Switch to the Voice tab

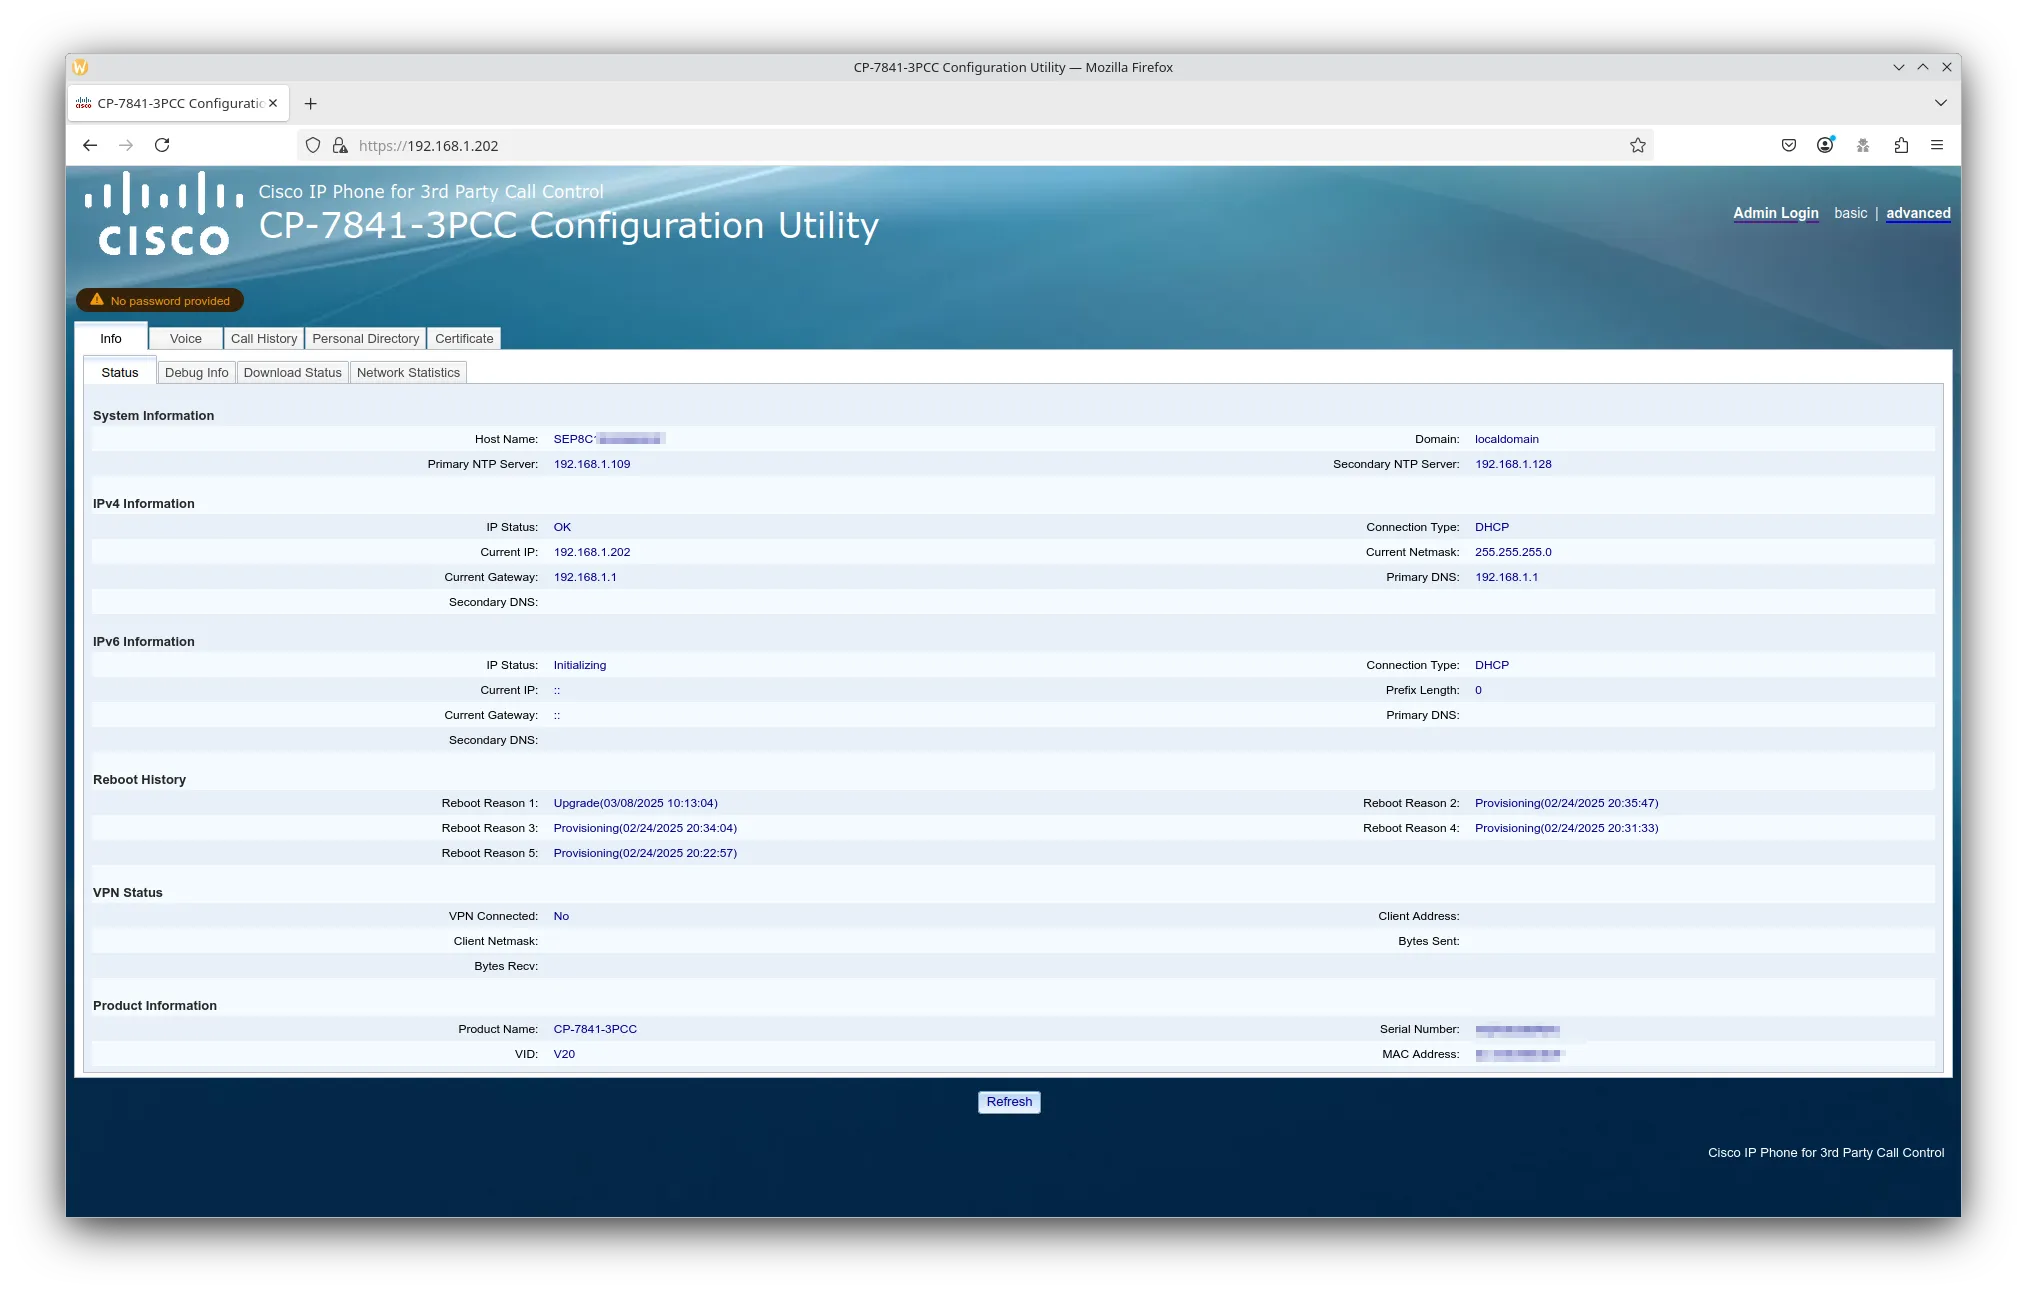tap(186, 339)
